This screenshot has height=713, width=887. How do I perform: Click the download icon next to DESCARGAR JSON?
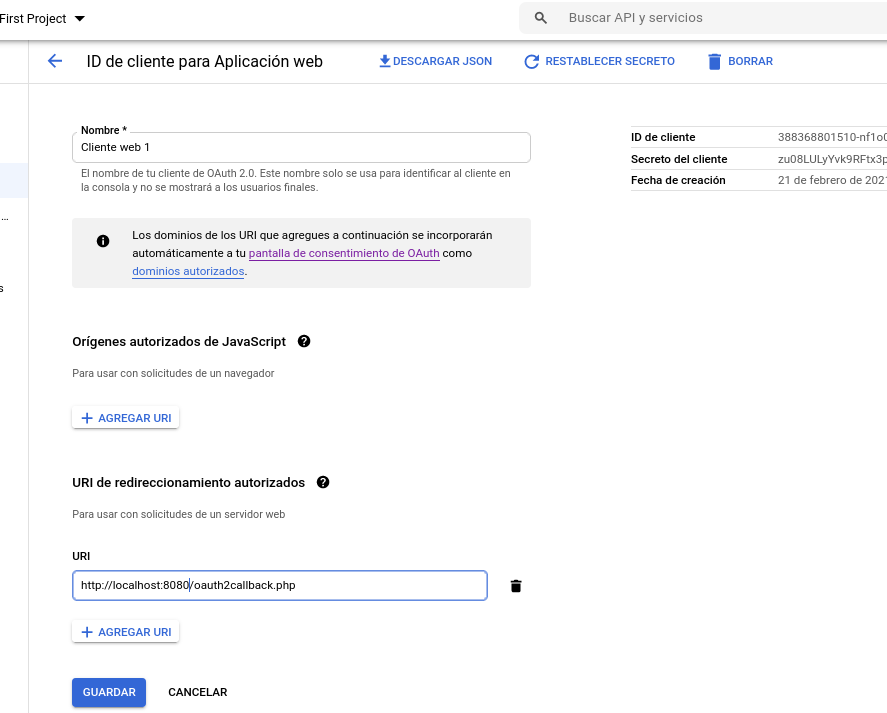(383, 61)
